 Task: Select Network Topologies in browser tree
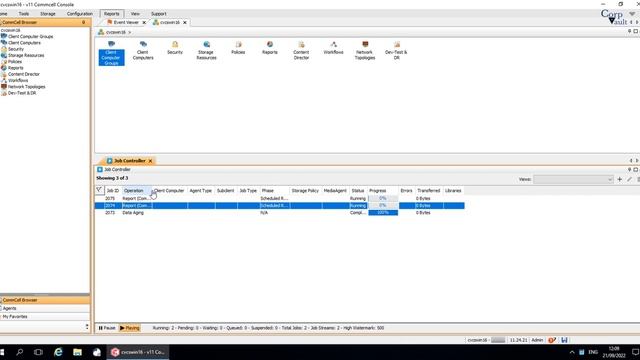[x=27, y=87]
